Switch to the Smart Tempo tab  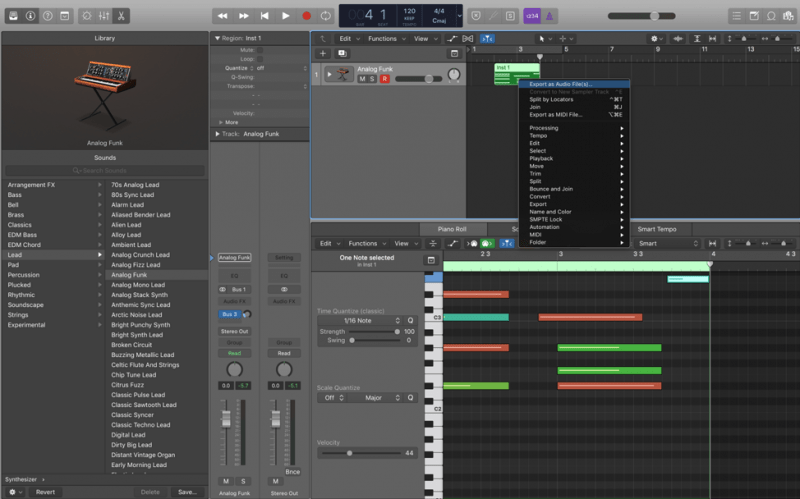657,229
